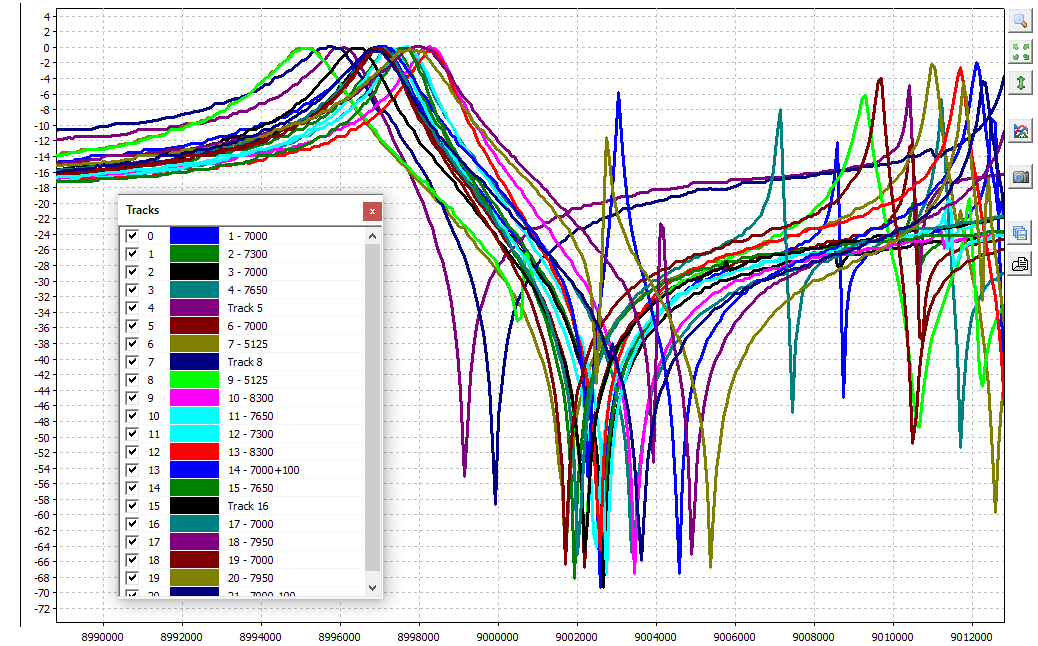Image resolution: width=1038 pixels, height=646 pixels.
Task: Open the tracks chart icon
Action: pyautogui.click(x=1020, y=130)
